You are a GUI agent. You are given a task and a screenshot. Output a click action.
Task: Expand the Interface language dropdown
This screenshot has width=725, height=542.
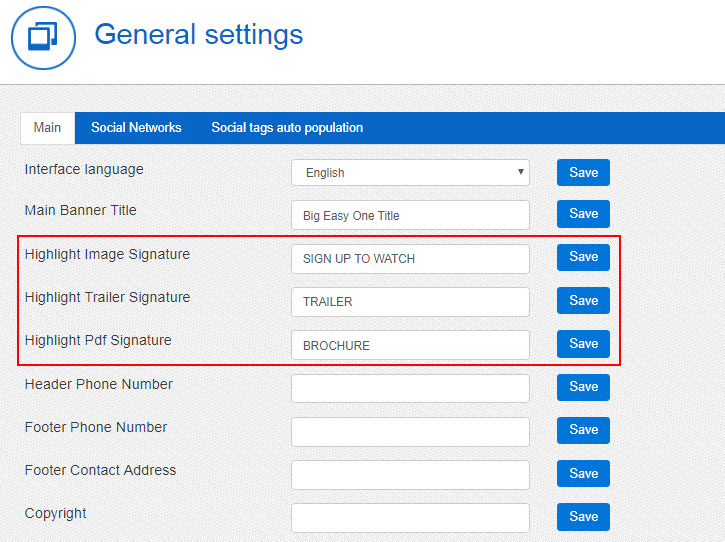(410, 172)
